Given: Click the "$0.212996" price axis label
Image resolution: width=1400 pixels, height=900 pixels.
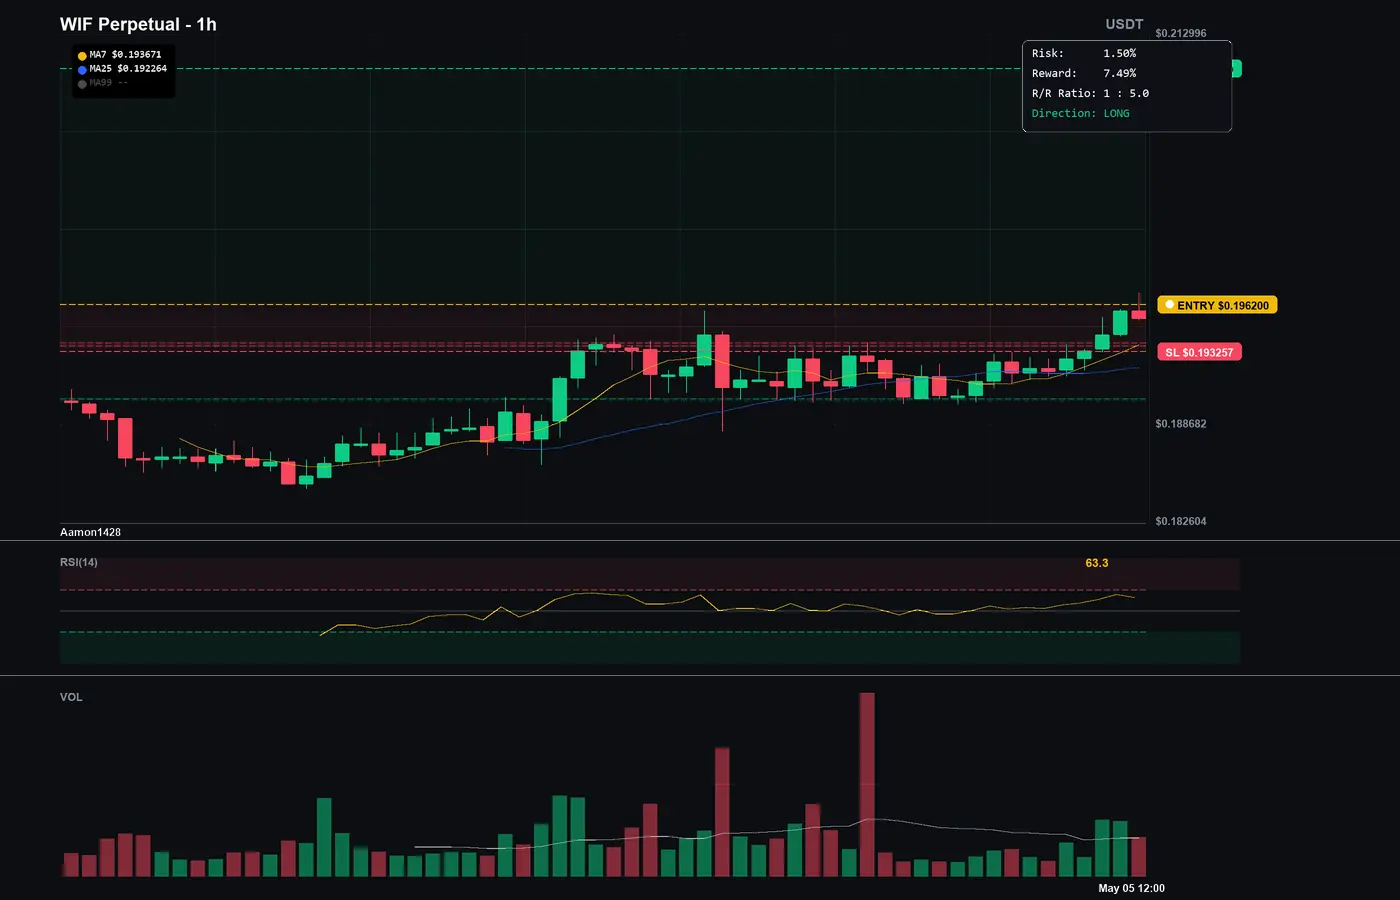Looking at the screenshot, I should coord(1181,33).
